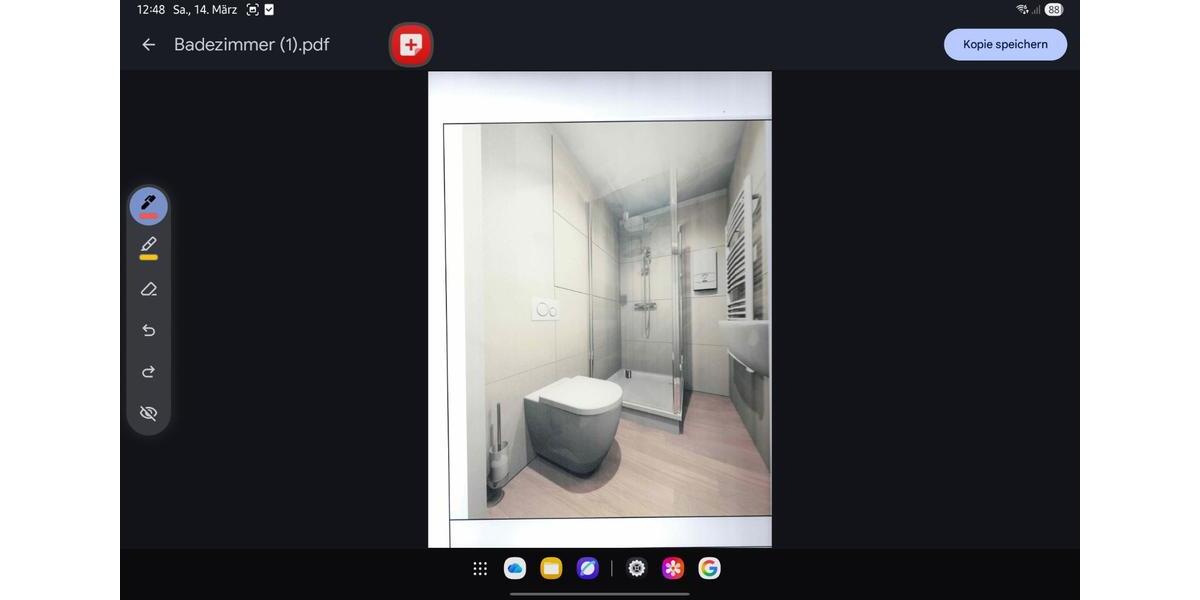Tap the red plus icon in header

point(410,44)
